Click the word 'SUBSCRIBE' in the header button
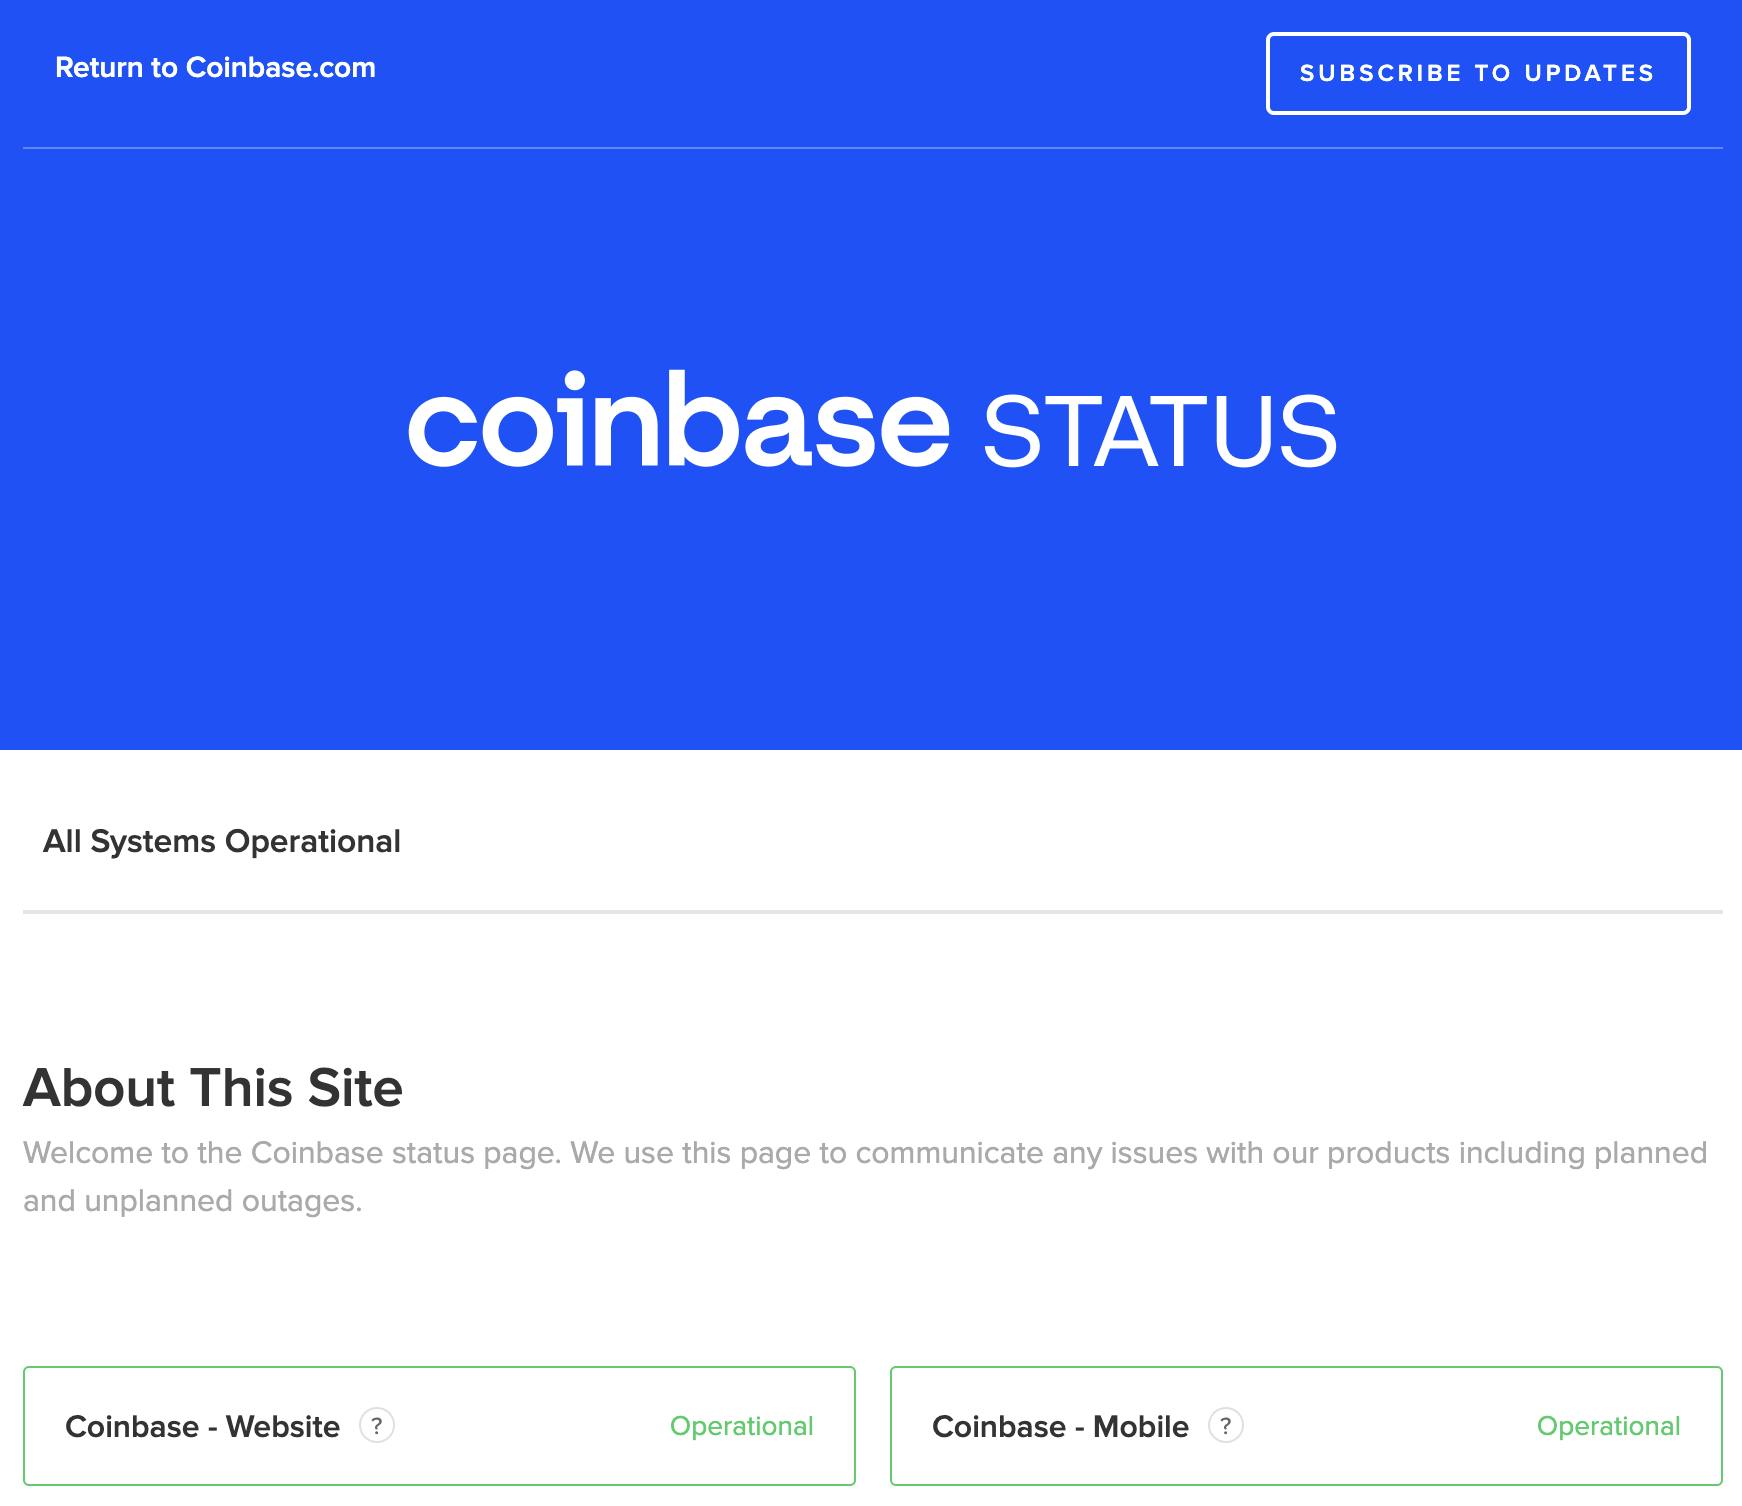Screen dimensions: 1742x1506 click(1381, 74)
